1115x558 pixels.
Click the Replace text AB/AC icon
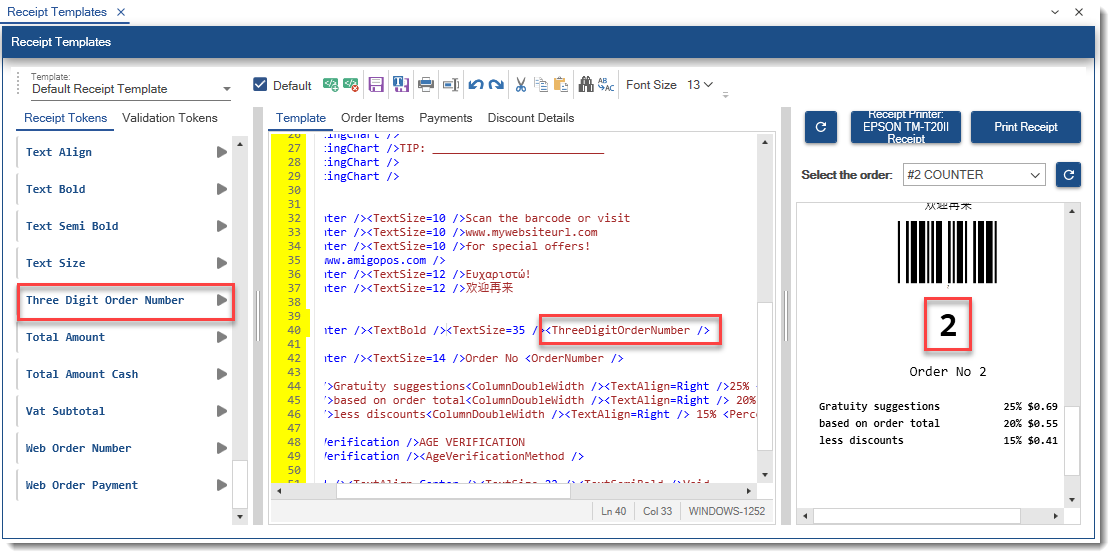(606, 85)
